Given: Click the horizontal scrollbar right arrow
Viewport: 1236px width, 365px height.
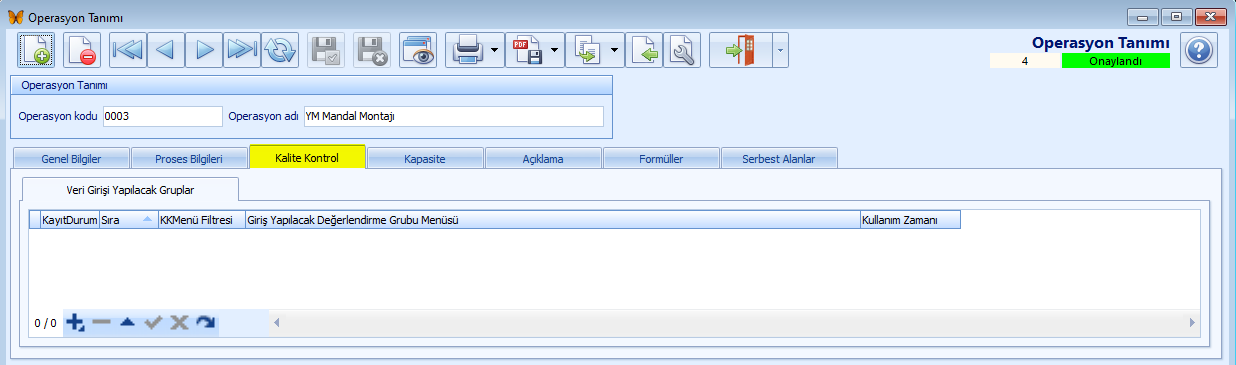Looking at the screenshot, I should pos(1192,322).
